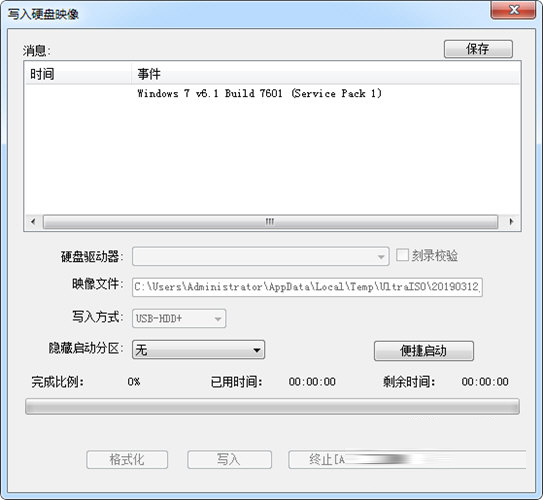Screen dimensions: 543x500
Task: Open the 硬盘驱动器 dropdown
Action: click(260, 256)
